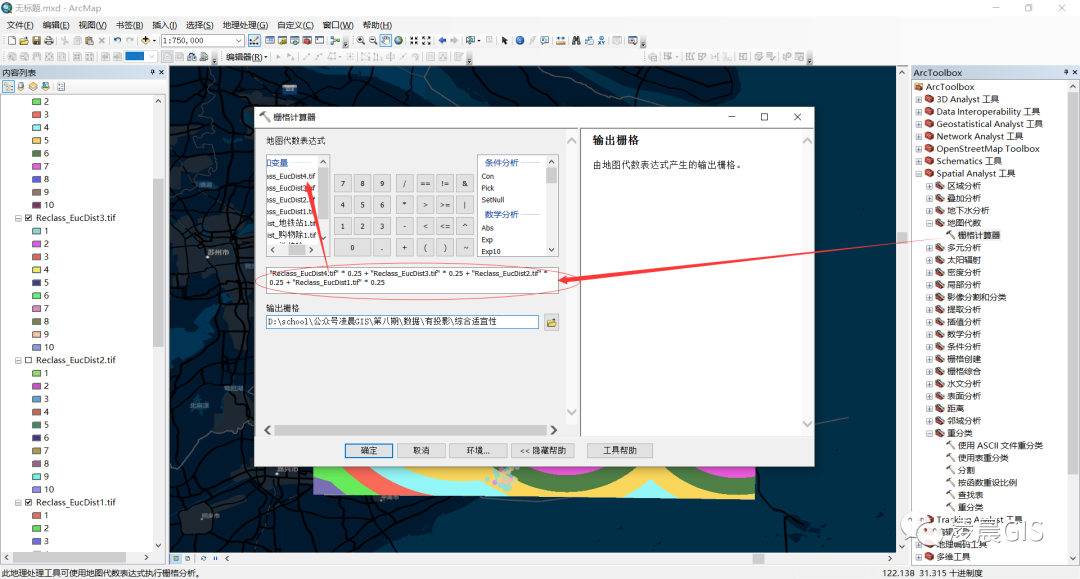Switch TOC to List By Source

tap(21, 87)
